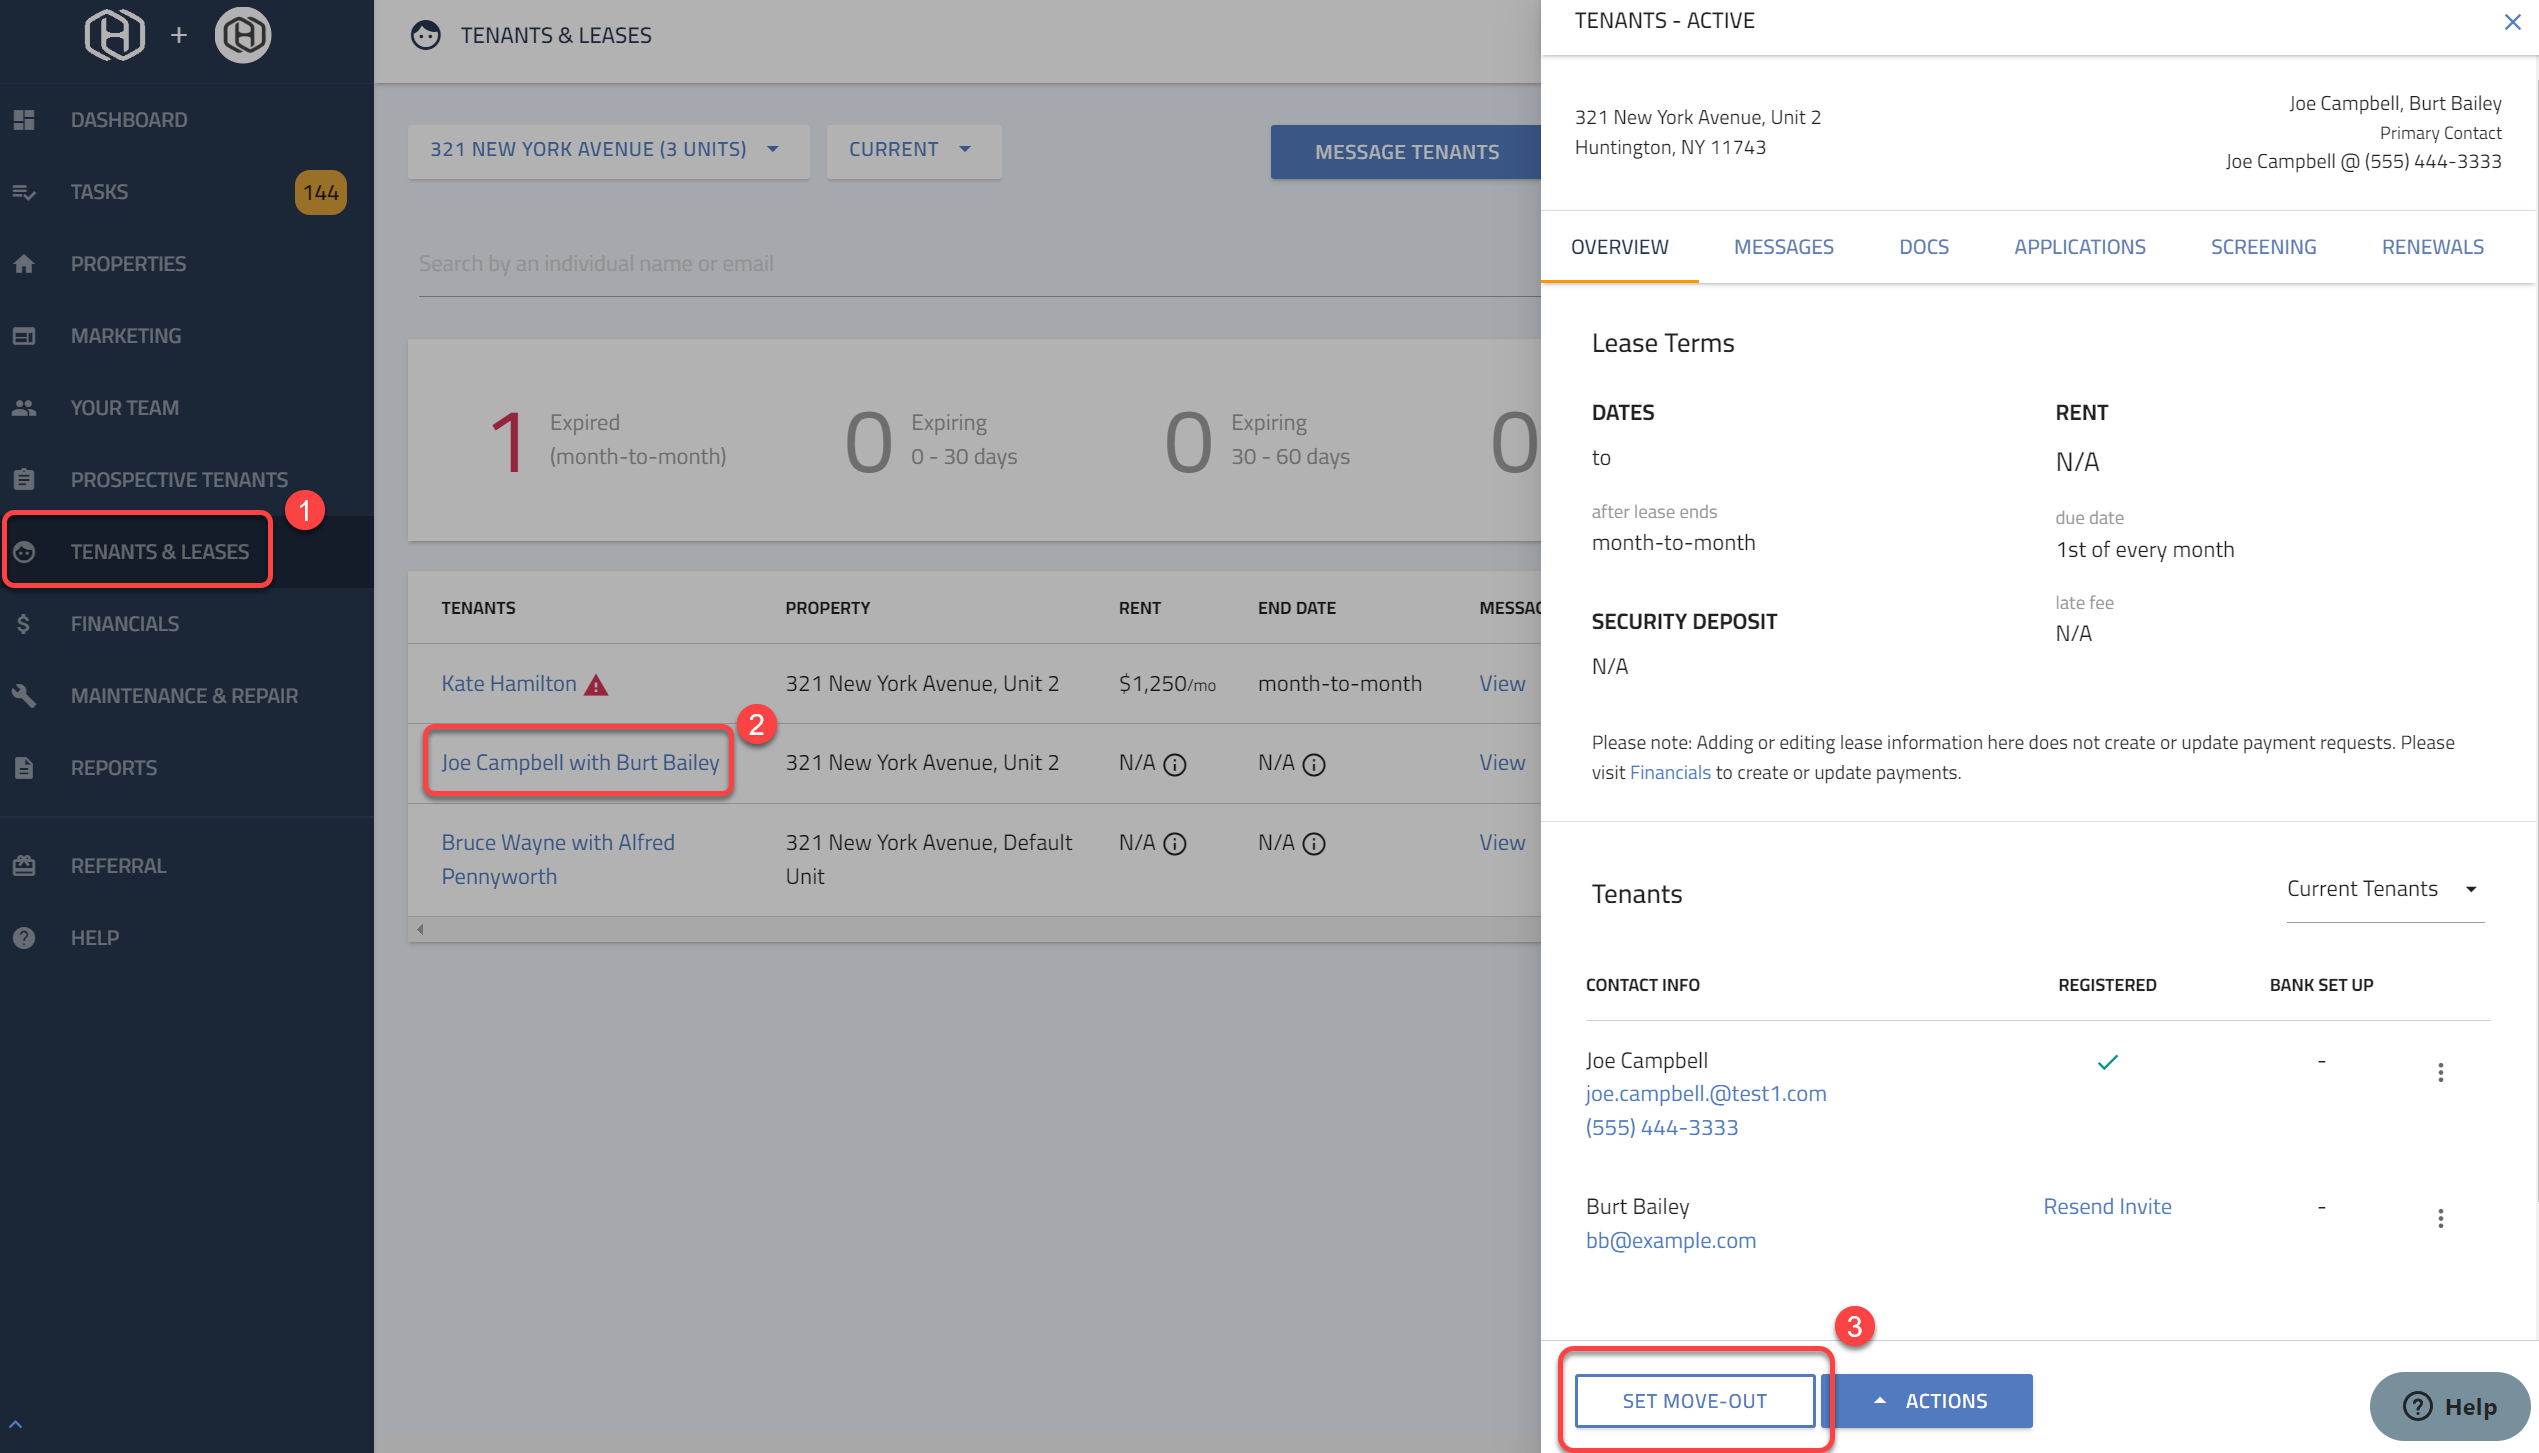Open Joe Campbell's three-dot options menu
Viewport: 2539px width, 1453px height.
tap(2440, 1073)
